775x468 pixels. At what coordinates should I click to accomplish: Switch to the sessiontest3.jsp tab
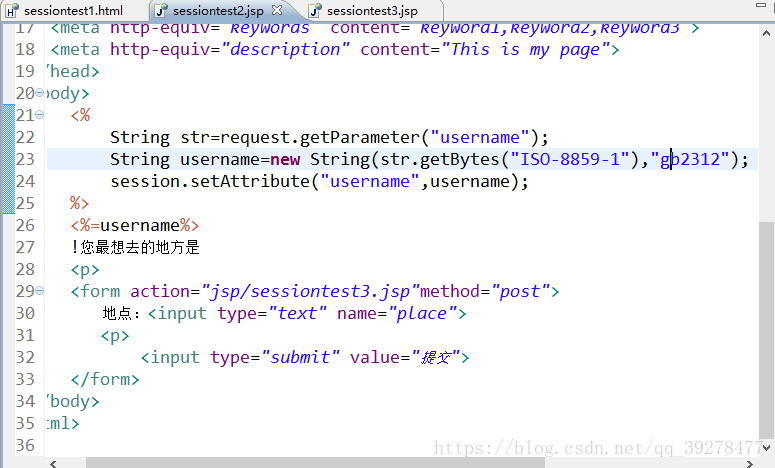coord(372,10)
